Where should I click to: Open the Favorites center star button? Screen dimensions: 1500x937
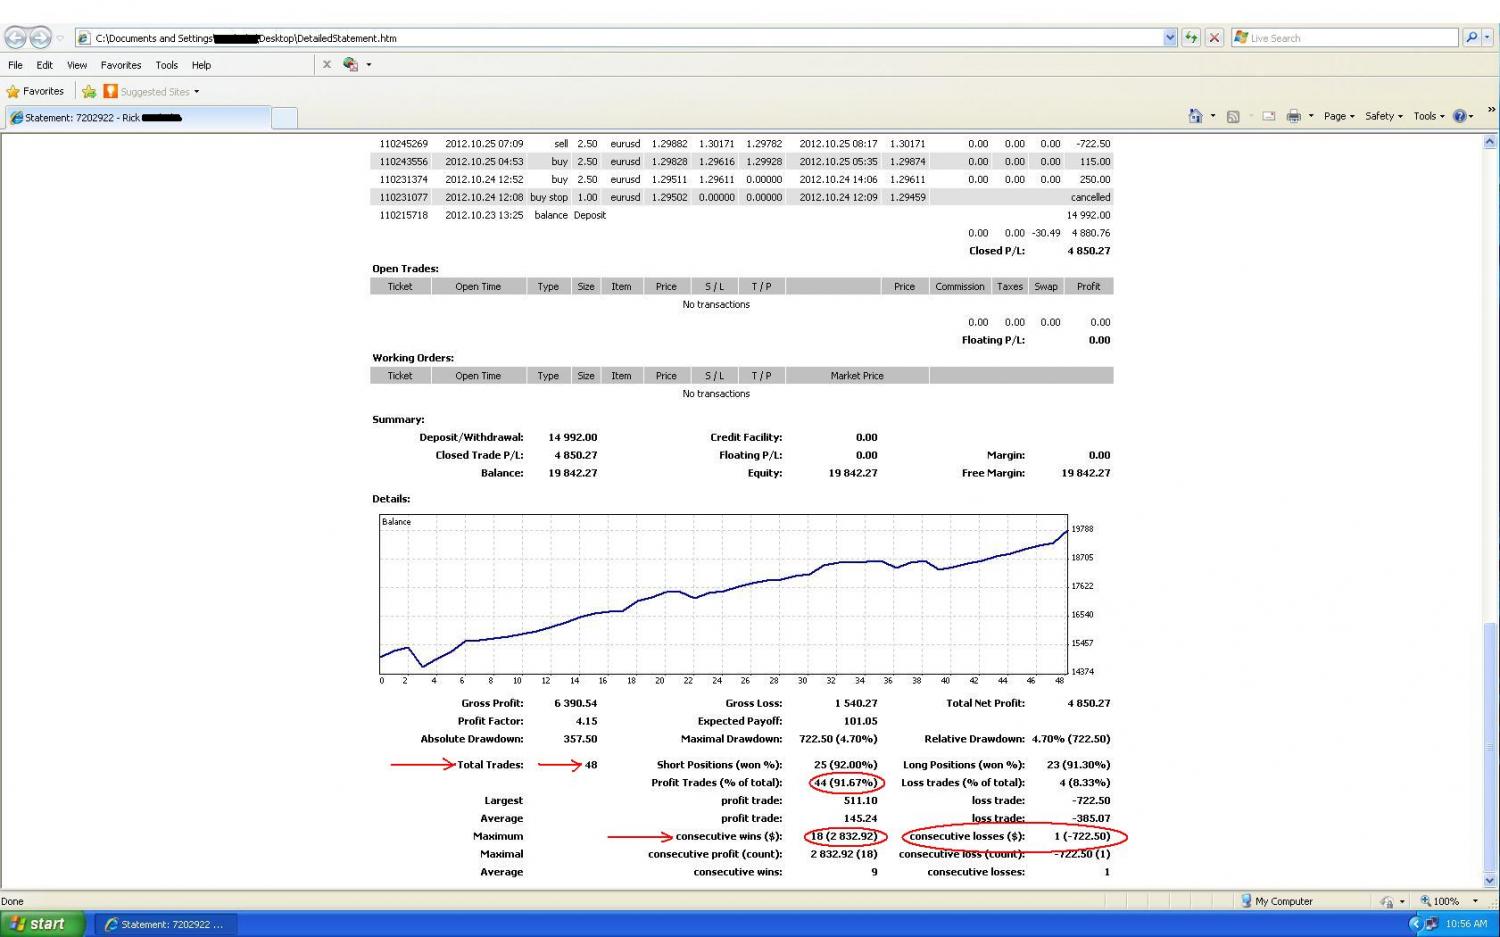coord(35,91)
